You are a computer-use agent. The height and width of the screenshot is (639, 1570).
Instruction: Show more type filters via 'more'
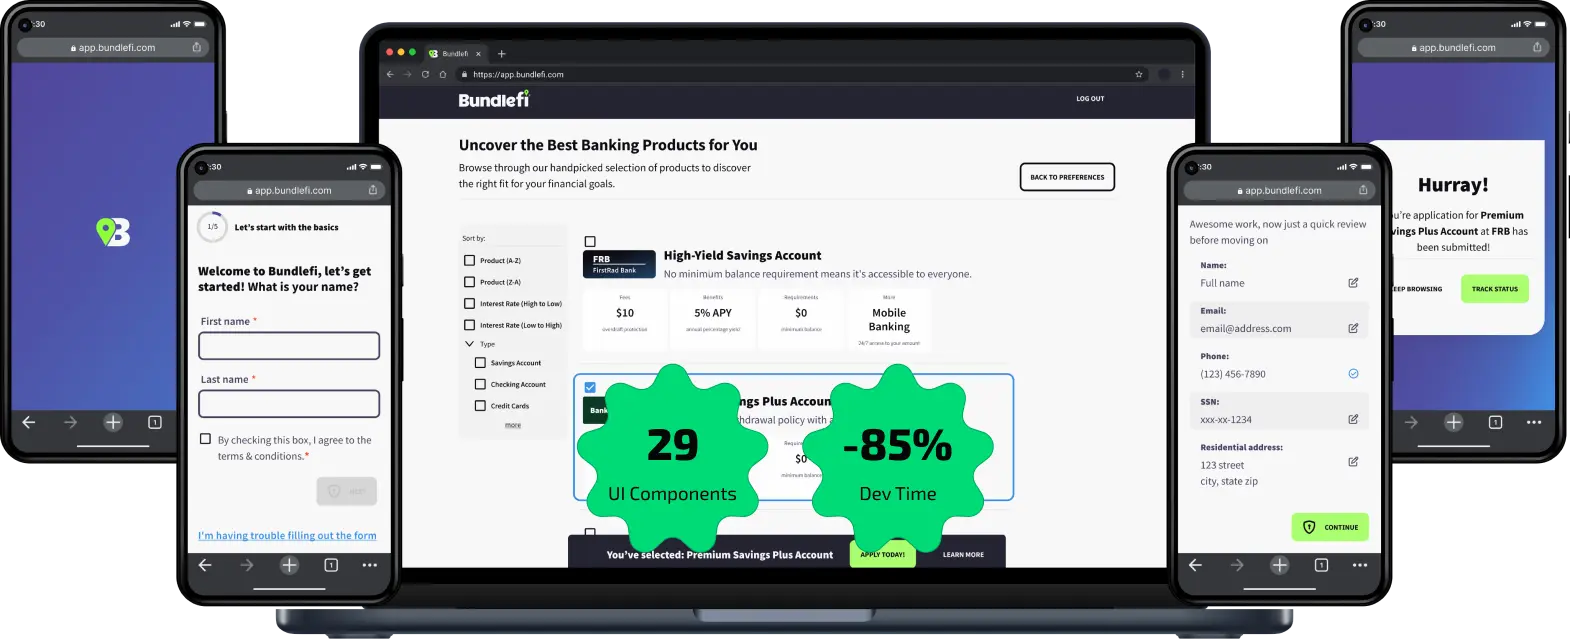(x=513, y=425)
